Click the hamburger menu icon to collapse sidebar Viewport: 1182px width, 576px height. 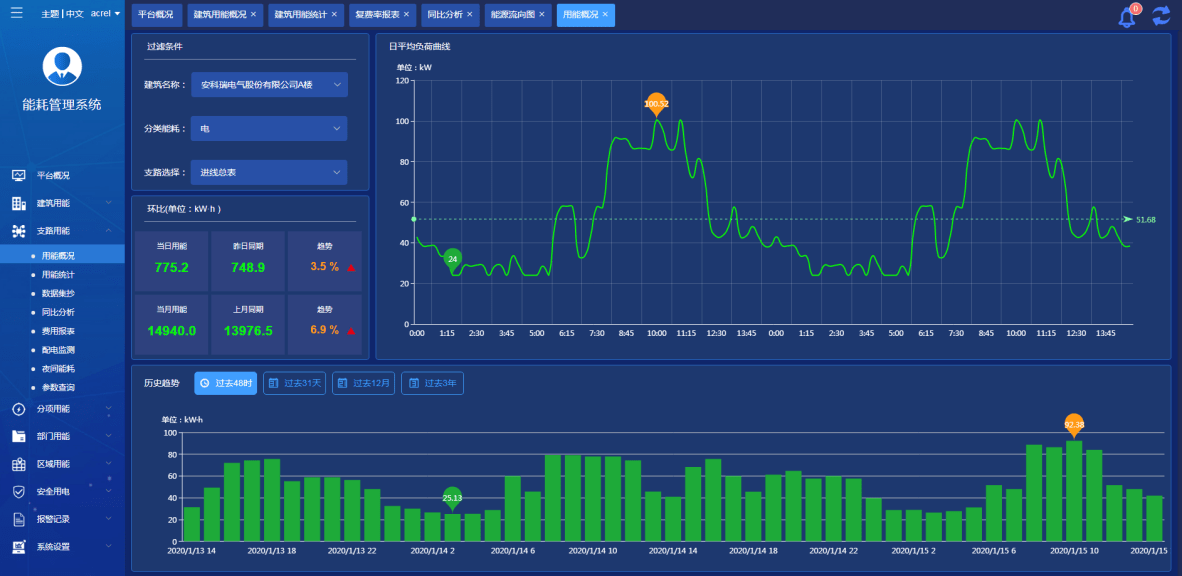click(17, 13)
